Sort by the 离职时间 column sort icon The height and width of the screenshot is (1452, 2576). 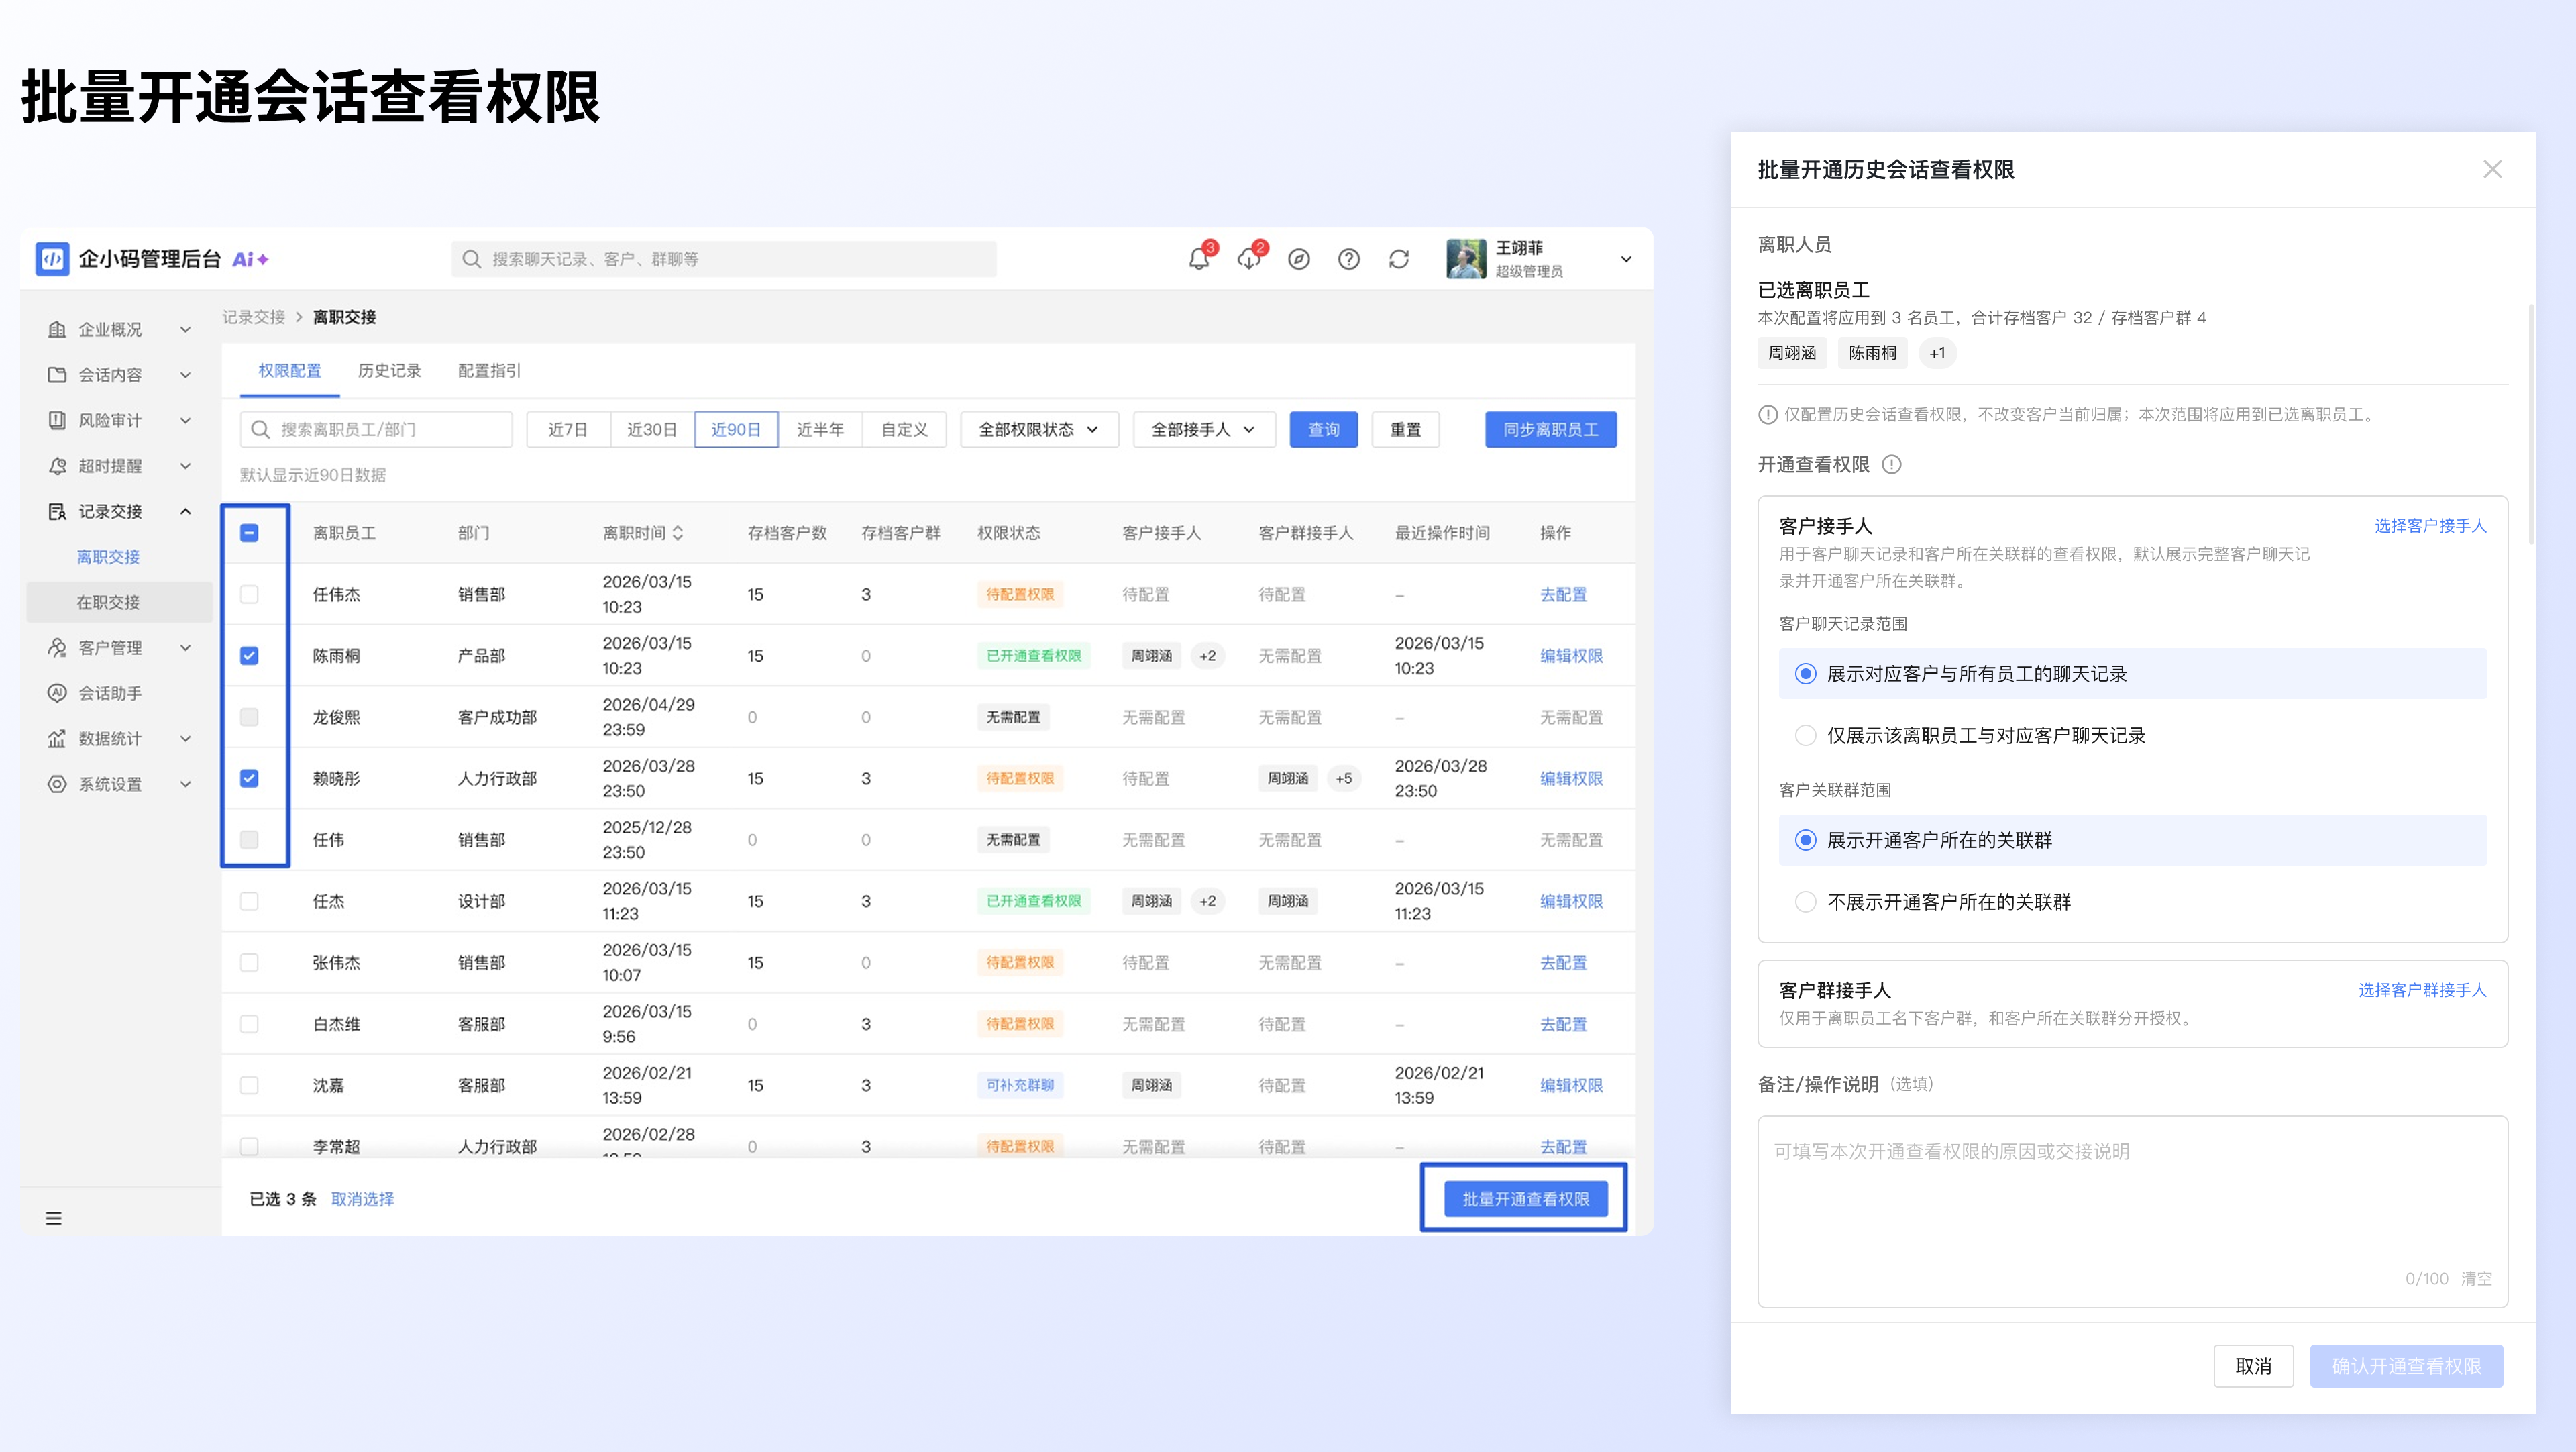point(679,533)
